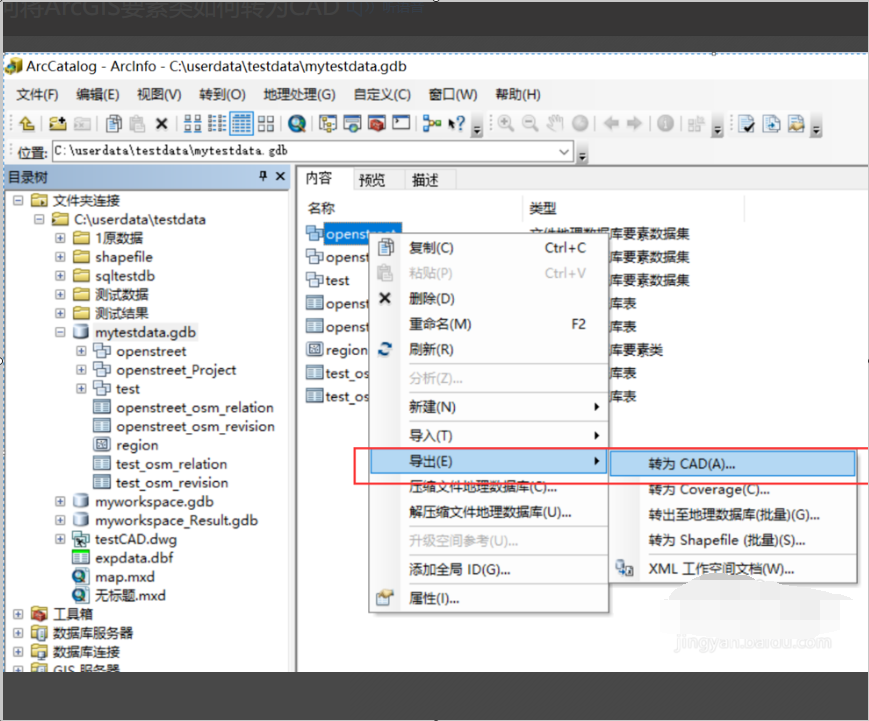Open the Search window icon
Screen dimensions: 869x721
(352, 123)
